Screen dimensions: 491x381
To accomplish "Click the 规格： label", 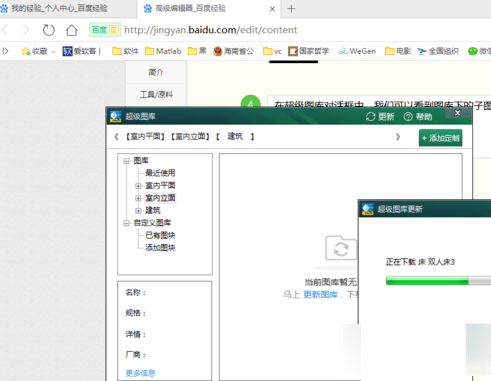I will pyautogui.click(x=136, y=313).
